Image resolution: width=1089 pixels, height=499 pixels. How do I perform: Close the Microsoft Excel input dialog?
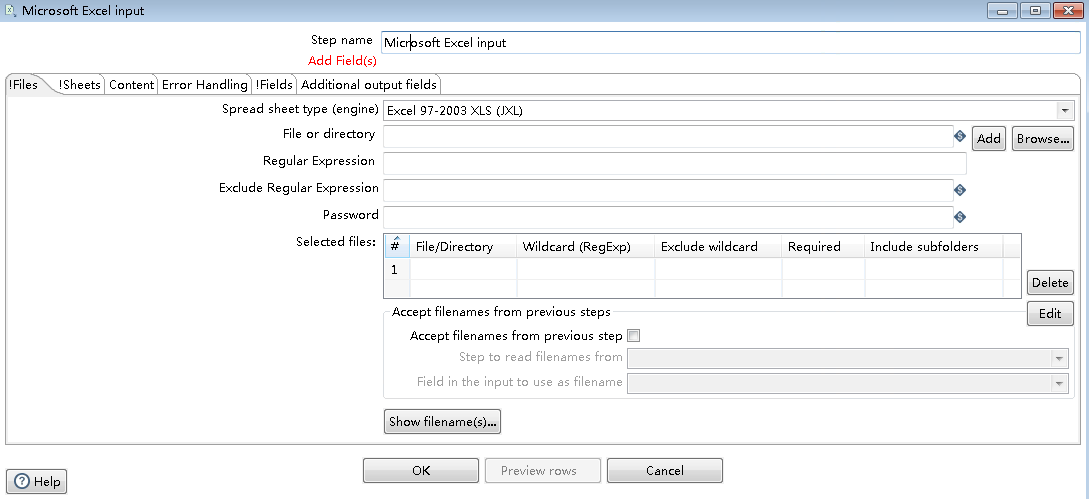click(1068, 10)
